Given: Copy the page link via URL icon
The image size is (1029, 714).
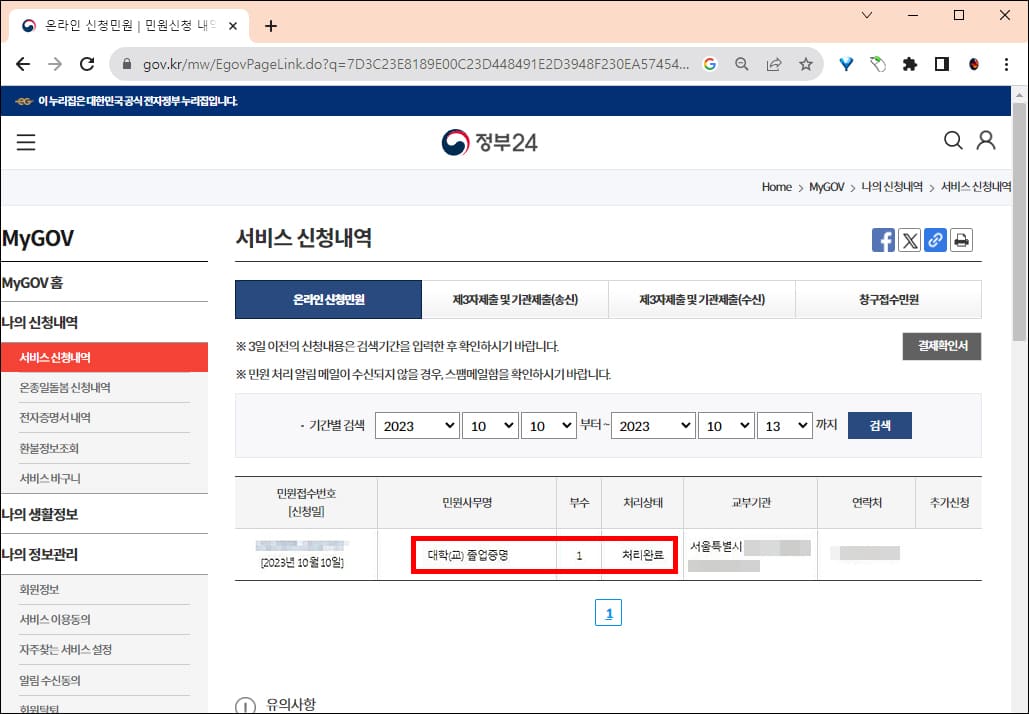Looking at the screenshot, I should [935, 240].
